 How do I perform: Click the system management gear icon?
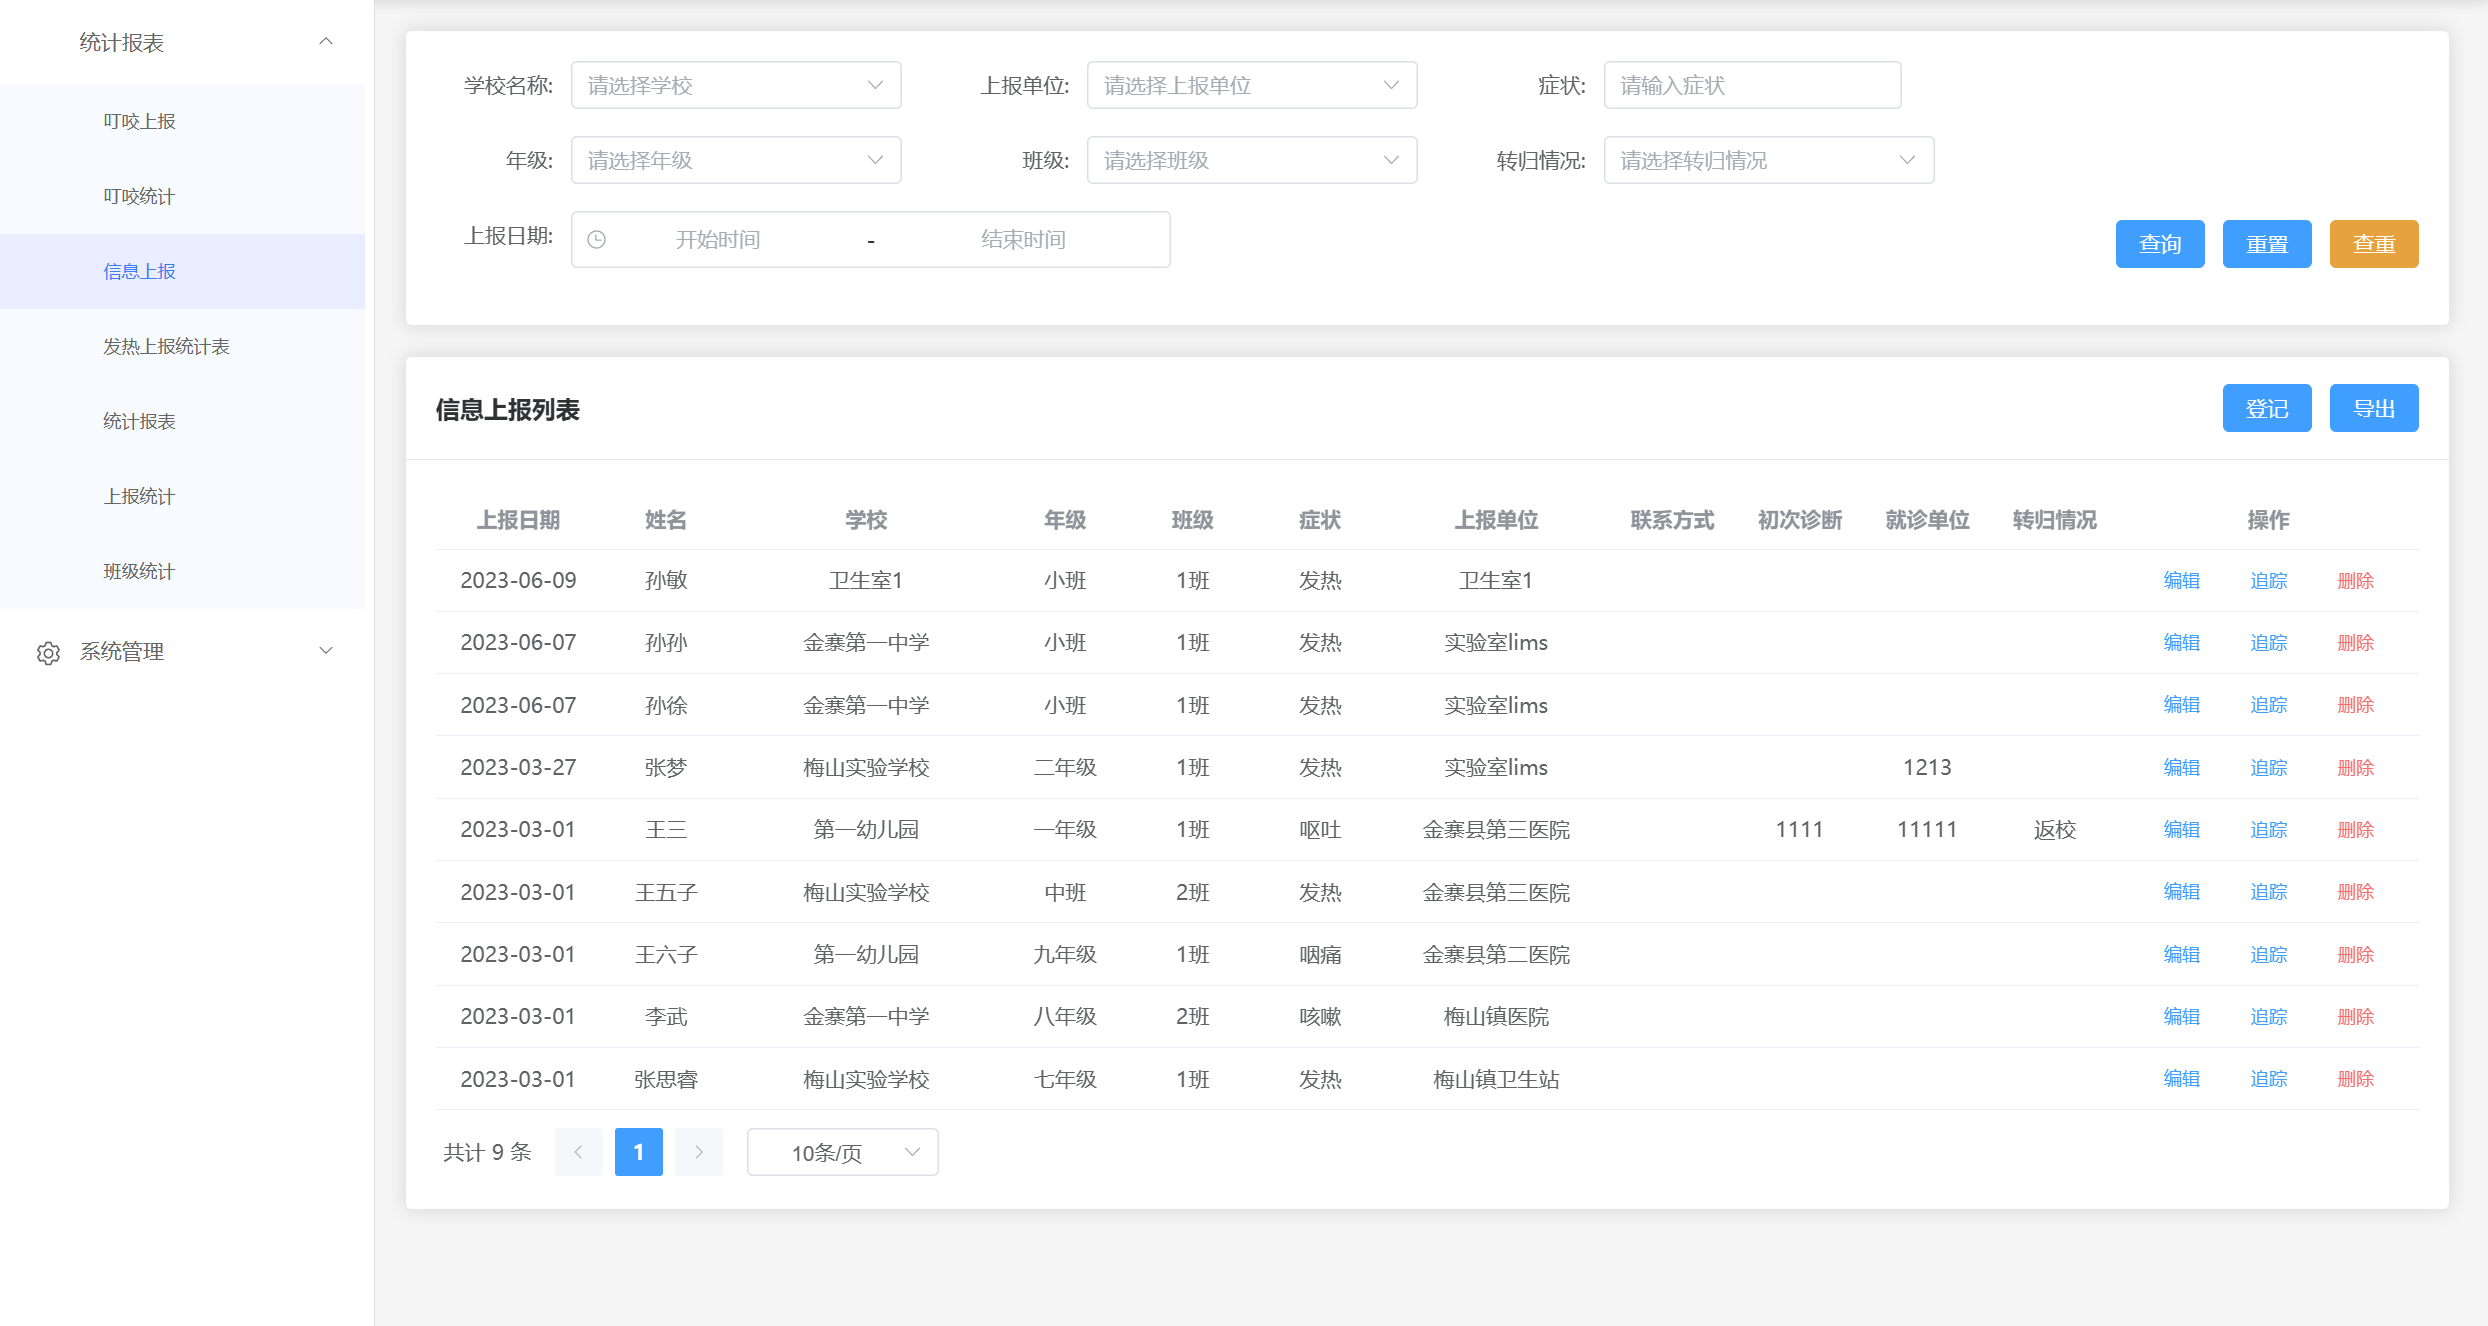coord(48,653)
